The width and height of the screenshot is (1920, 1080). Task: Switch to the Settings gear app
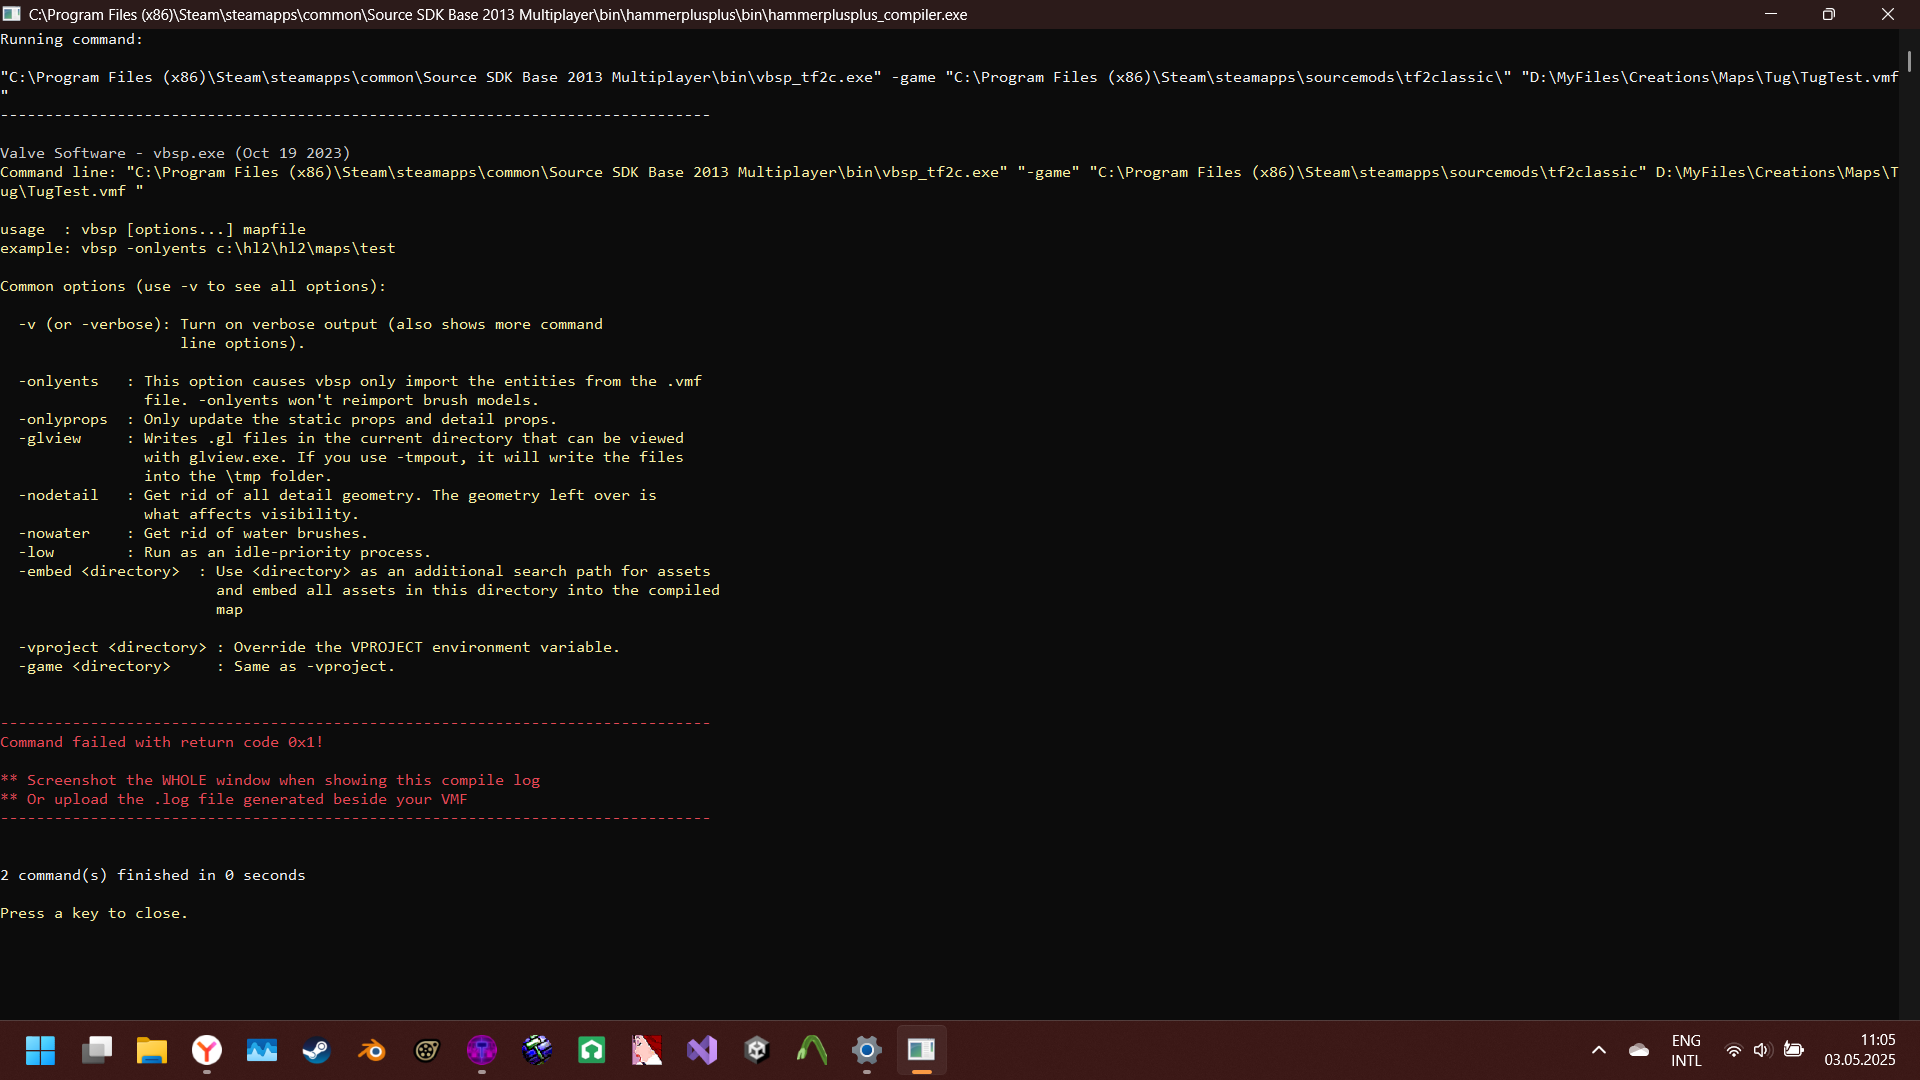pos(867,1050)
